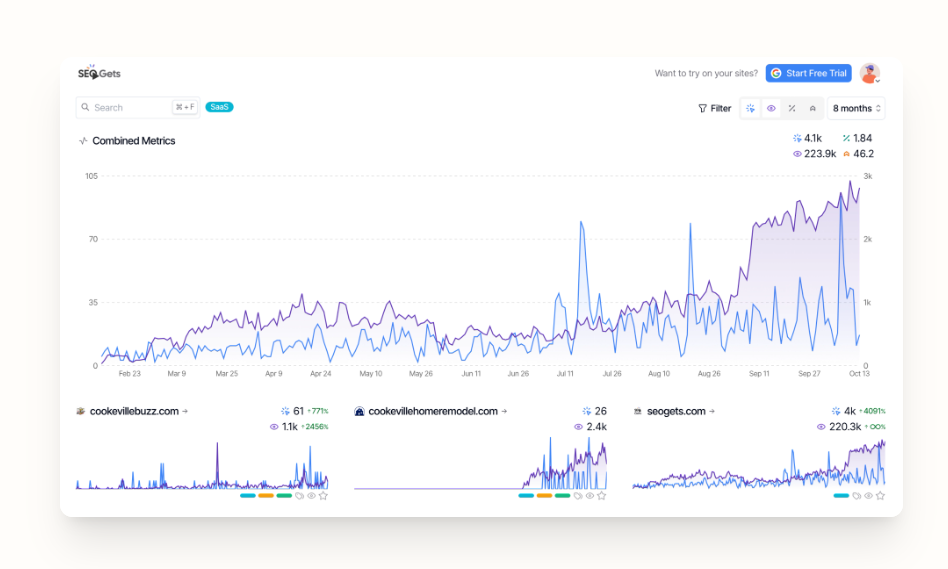Image resolution: width=948 pixels, height=569 pixels.
Task: Select the teal tag swatch on seogets.com
Action: (841, 496)
